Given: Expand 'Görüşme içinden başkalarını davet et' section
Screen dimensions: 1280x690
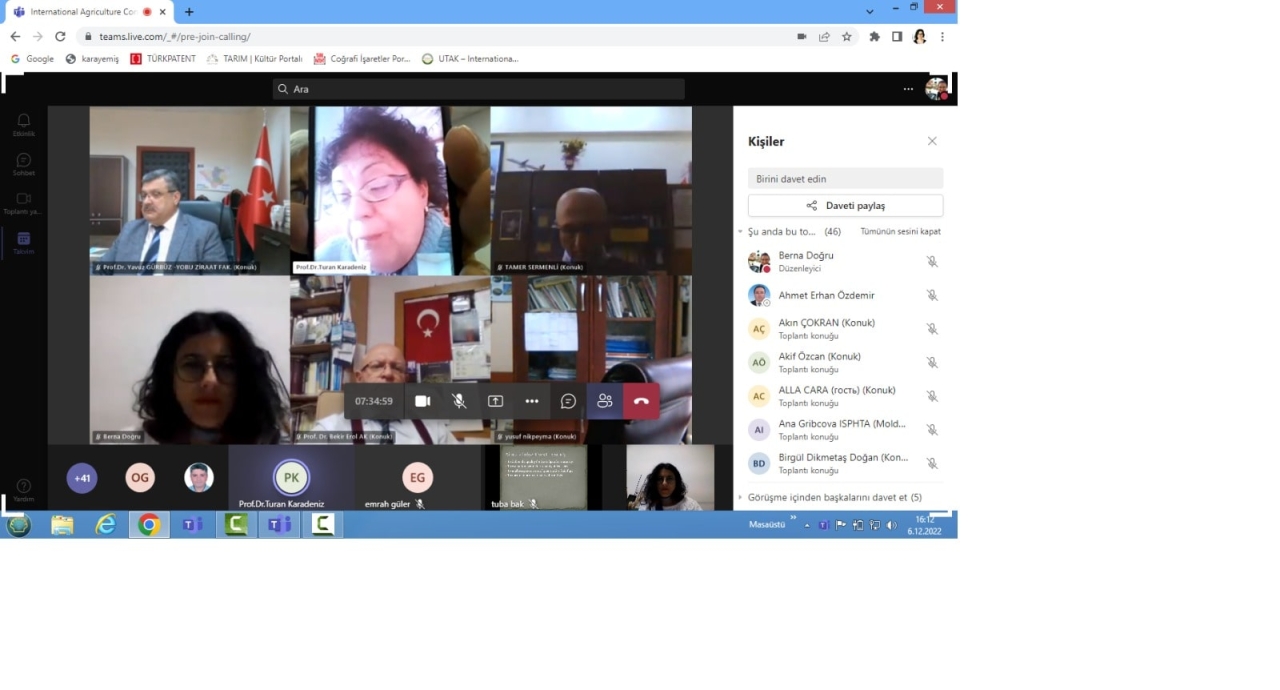Looking at the screenshot, I should 740,497.
